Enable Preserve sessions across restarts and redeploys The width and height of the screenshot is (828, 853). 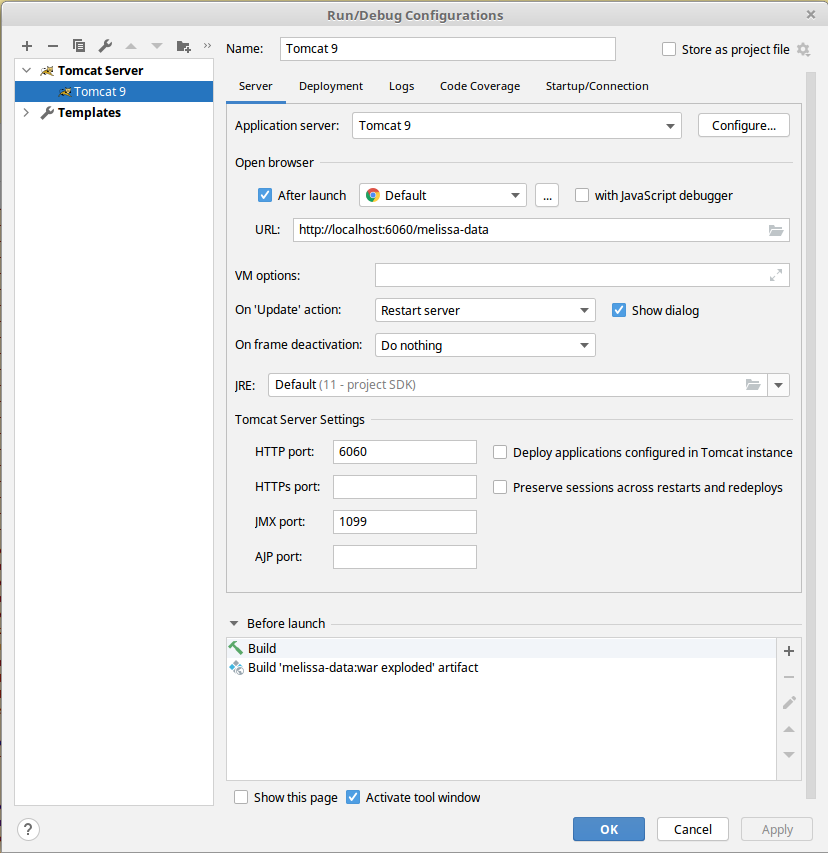[500, 487]
